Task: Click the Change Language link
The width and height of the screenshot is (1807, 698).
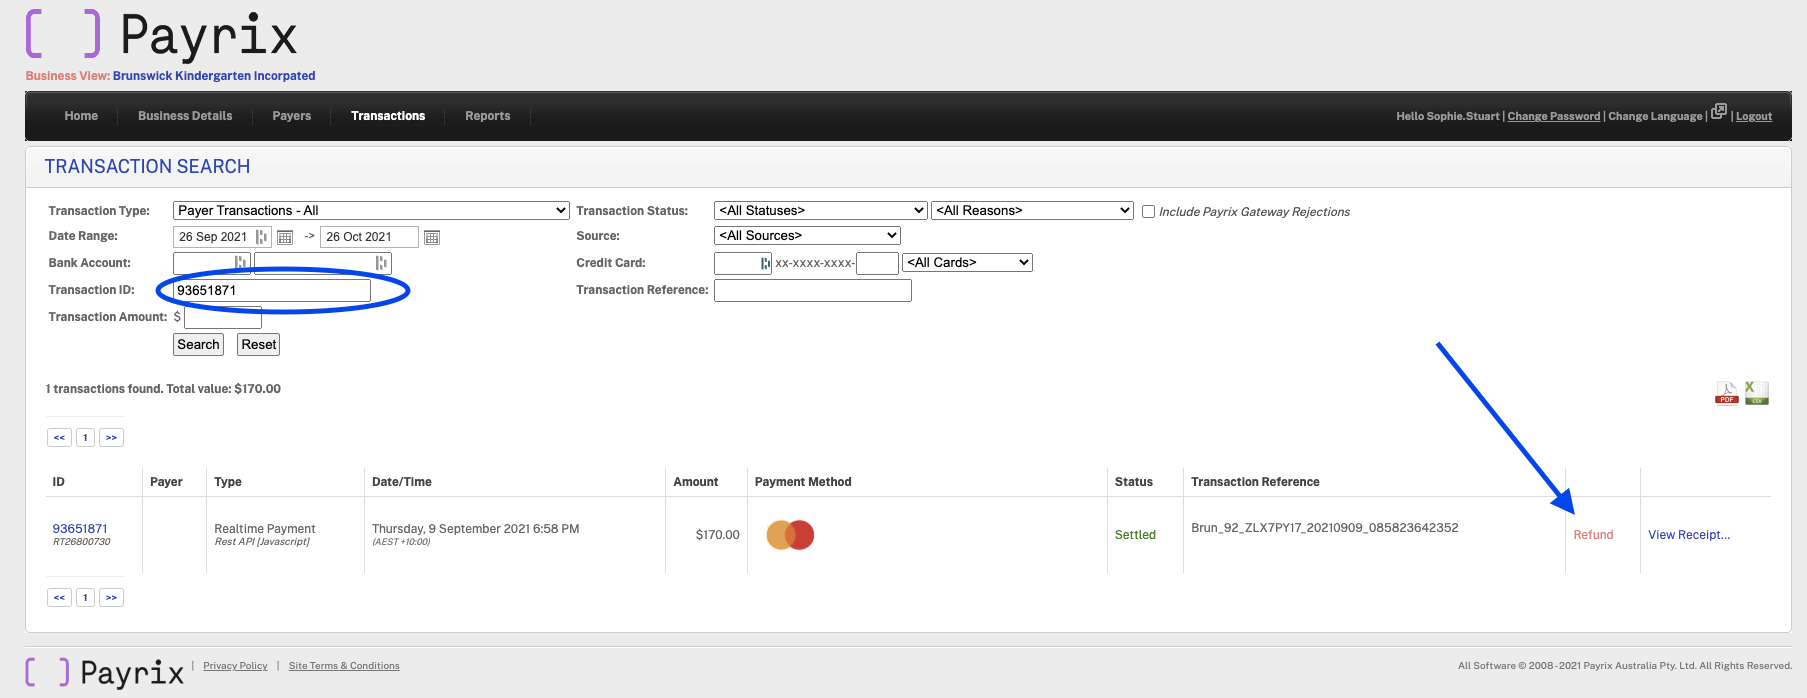Action: tap(1655, 116)
